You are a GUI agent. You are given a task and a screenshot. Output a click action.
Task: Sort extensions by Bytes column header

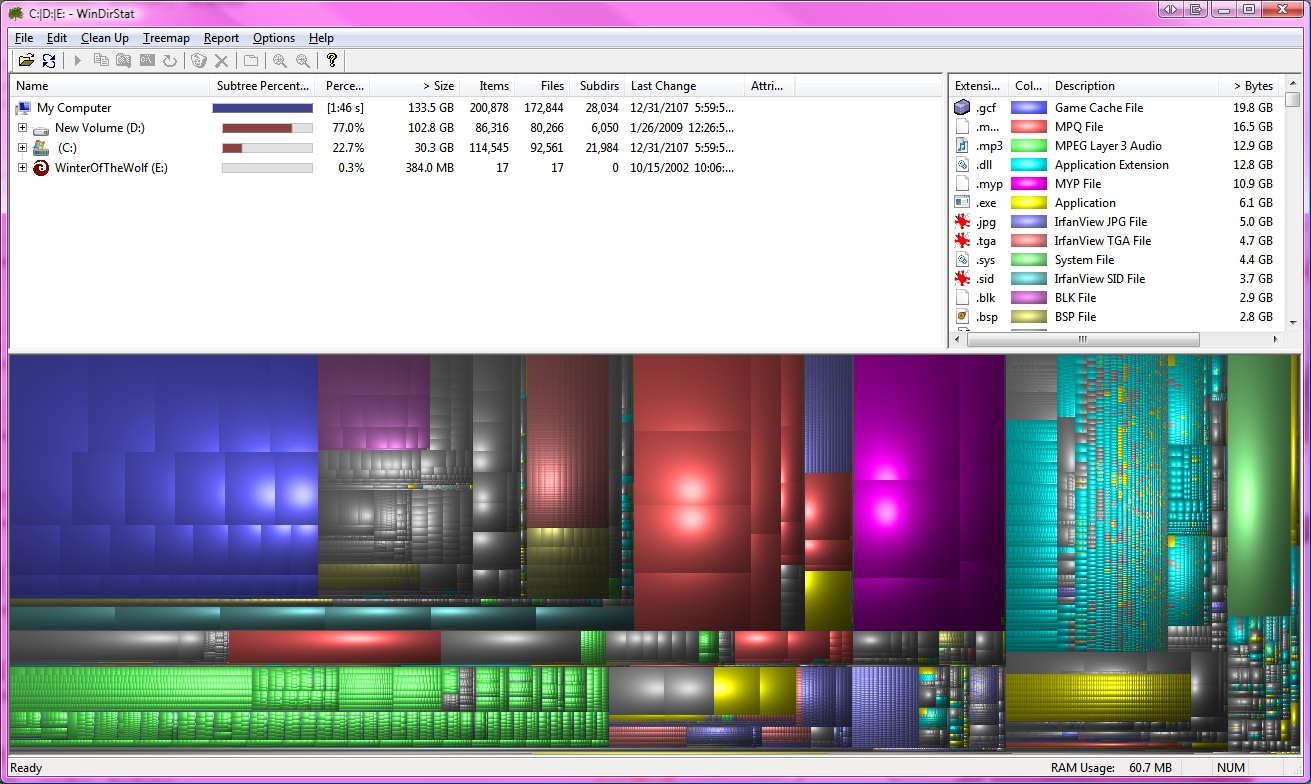[1250, 86]
